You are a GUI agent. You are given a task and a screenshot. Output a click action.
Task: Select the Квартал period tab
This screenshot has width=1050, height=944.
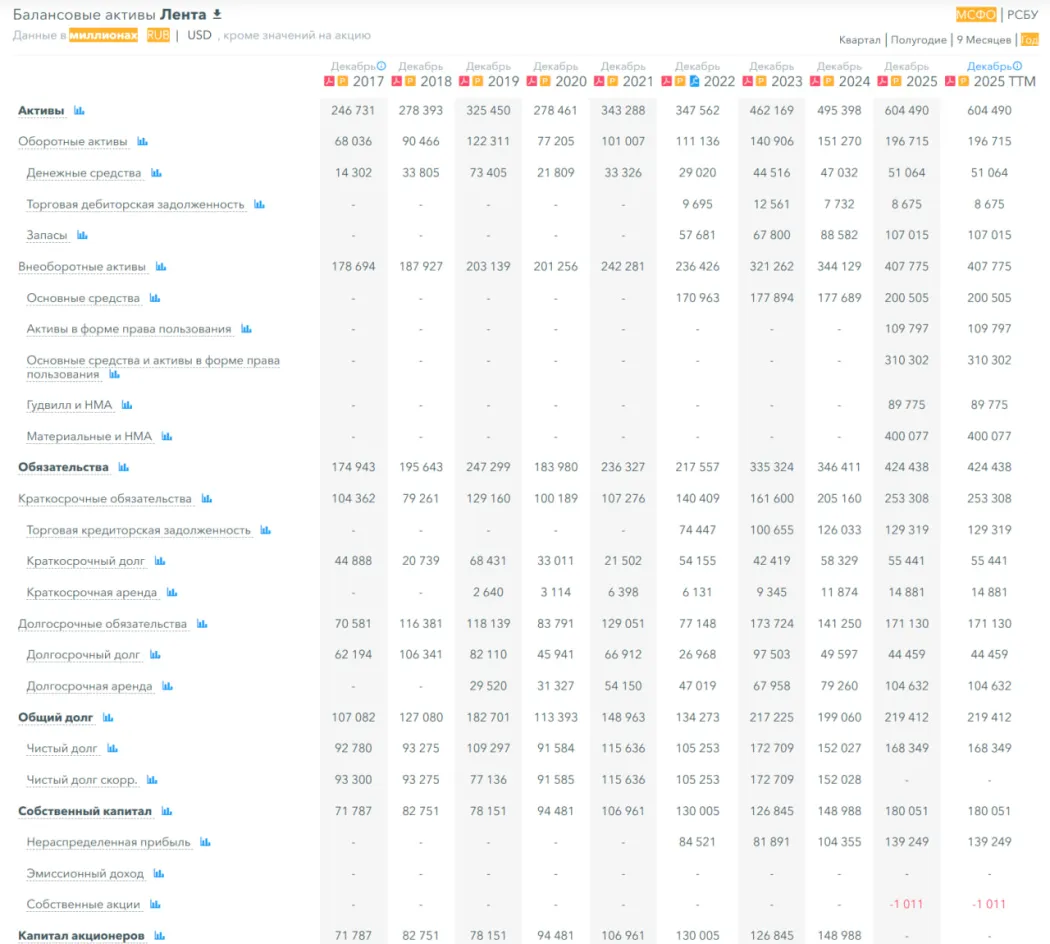tap(859, 40)
